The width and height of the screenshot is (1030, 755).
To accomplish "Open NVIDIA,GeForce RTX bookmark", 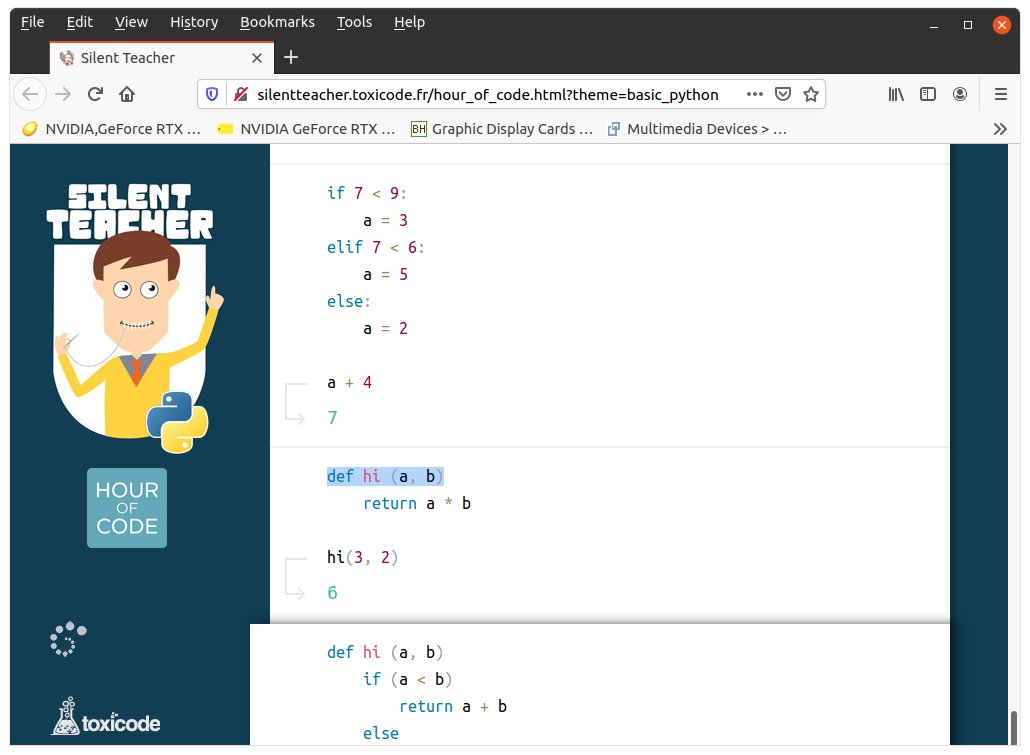I will pyautogui.click(x=112, y=129).
